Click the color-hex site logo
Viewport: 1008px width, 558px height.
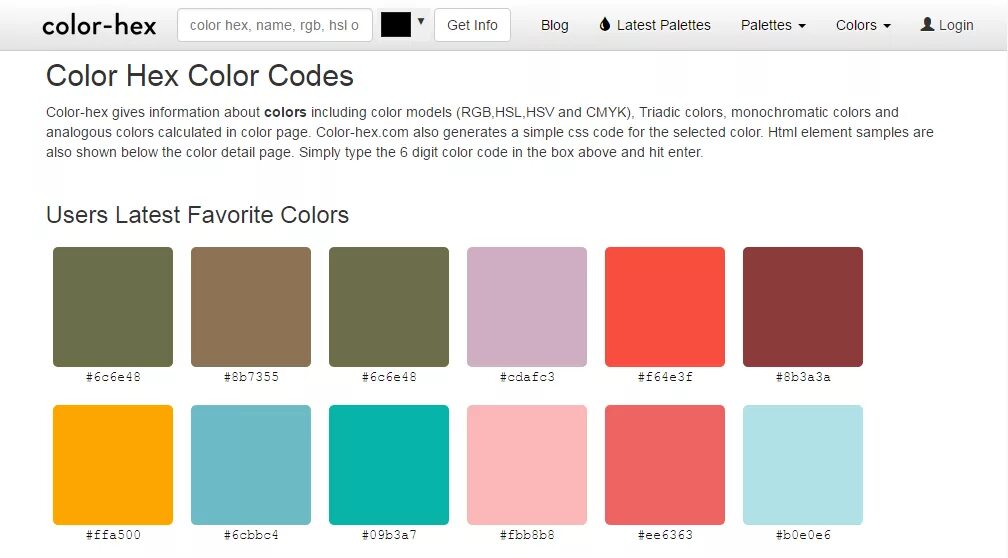99,25
